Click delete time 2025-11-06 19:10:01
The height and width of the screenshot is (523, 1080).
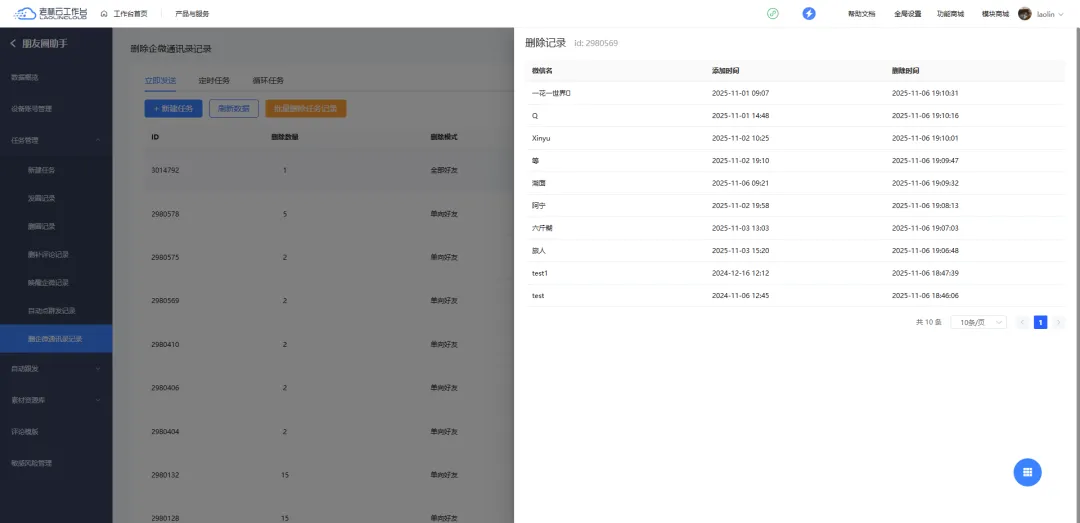click(x=925, y=138)
